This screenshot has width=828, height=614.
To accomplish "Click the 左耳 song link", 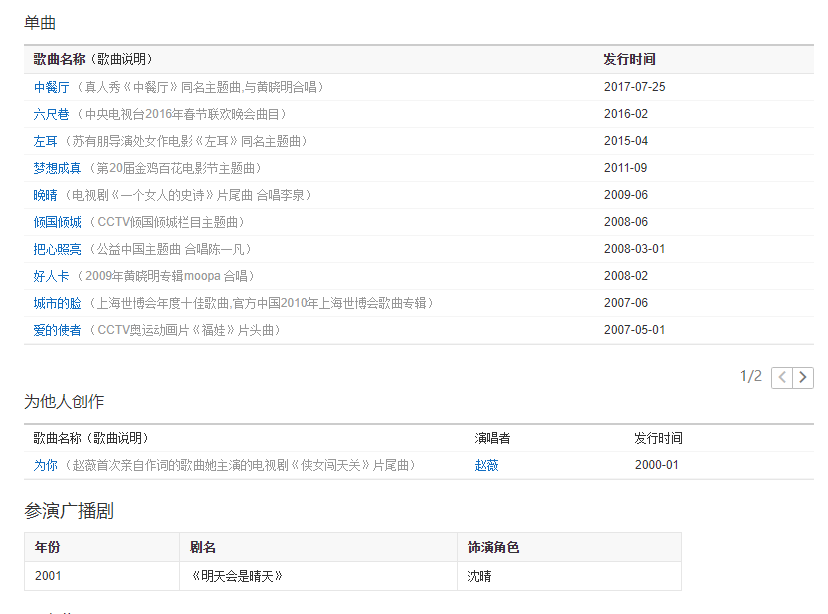I will click(x=45, y=141).
